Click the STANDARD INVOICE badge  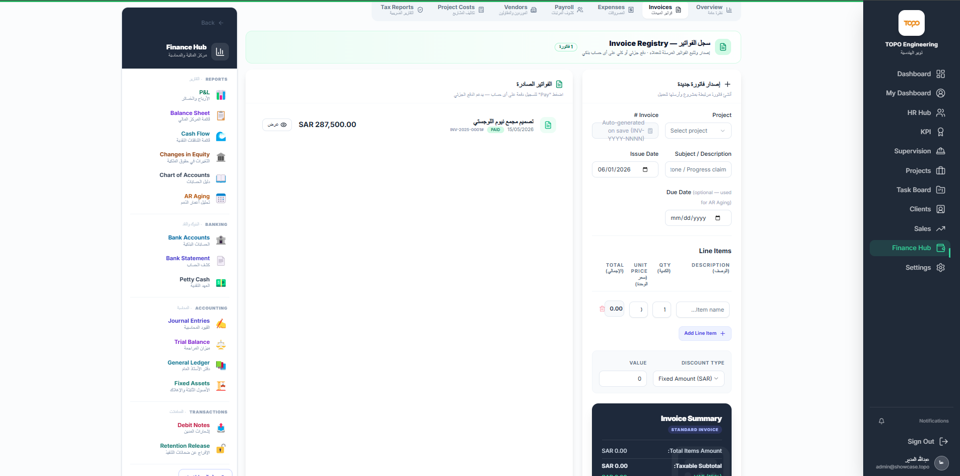point(695,430)
